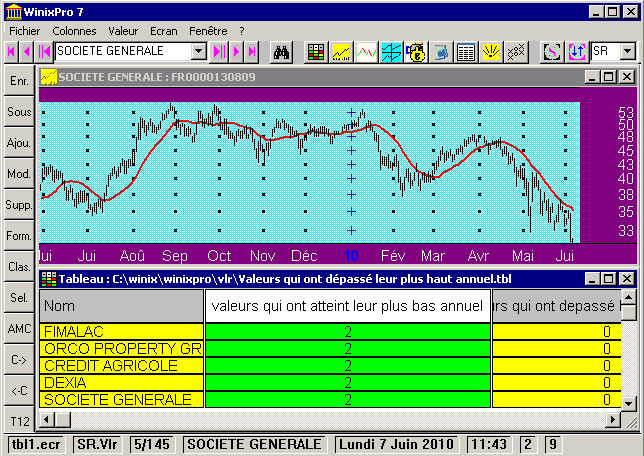Image resolution: width=644 pixels, height=456 pixels.
Task: Click the WinixPro 7 bank building icon
Action: click(14, 12)
